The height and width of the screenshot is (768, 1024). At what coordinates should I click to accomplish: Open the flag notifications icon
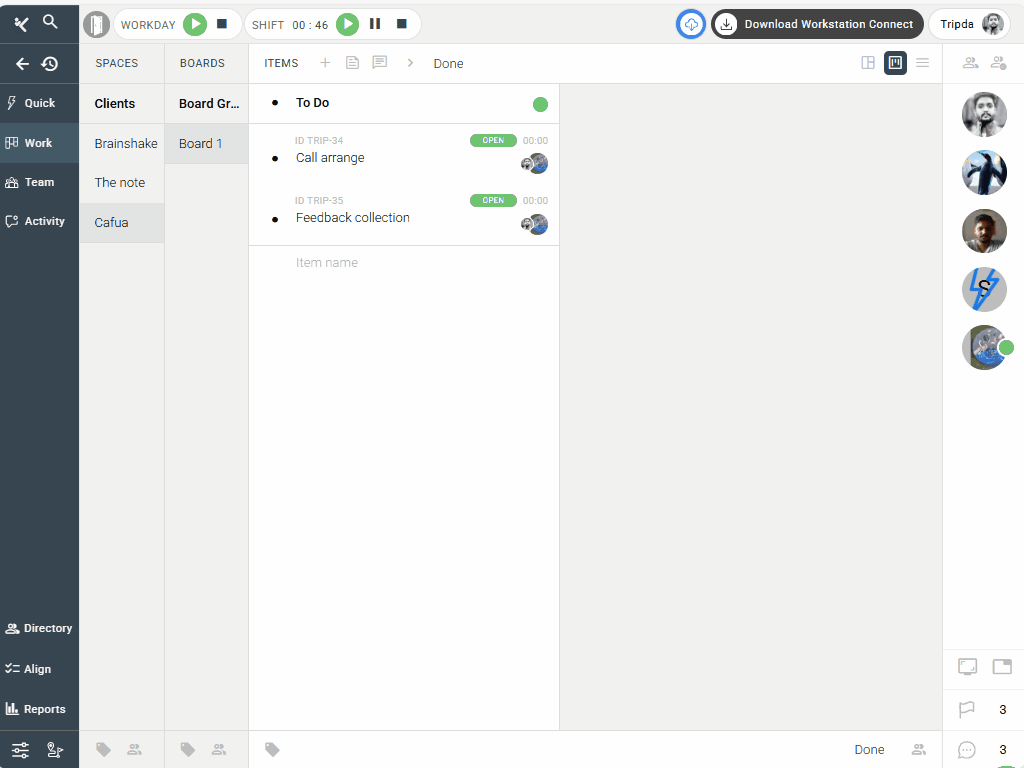967,710
